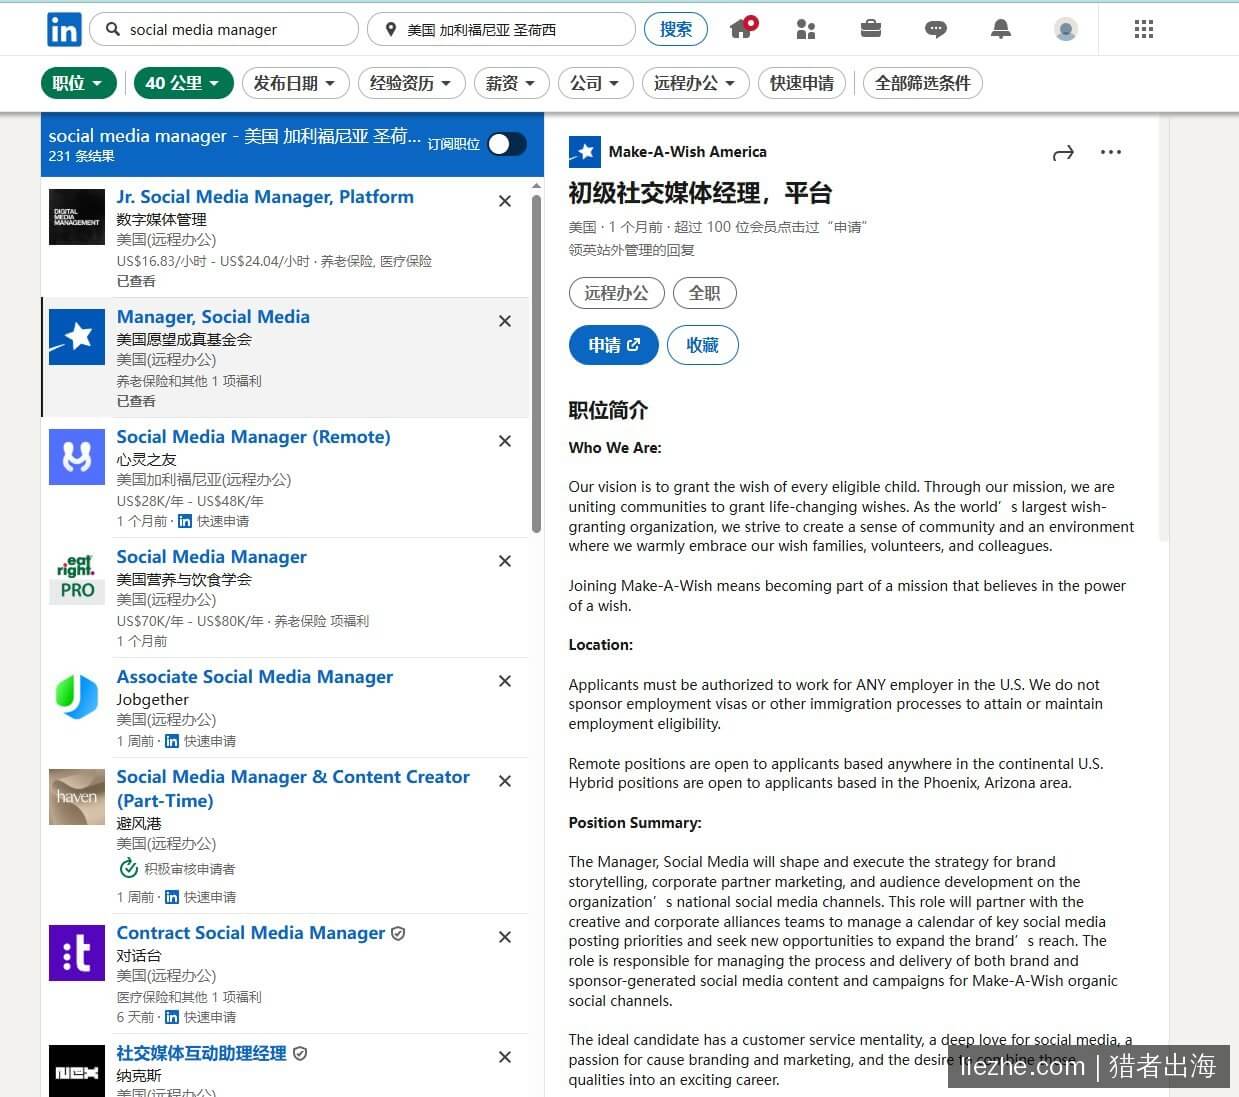Open the 职位 filter dropdown
This screenshot has width=1239, height=1097.
[78, 83]
